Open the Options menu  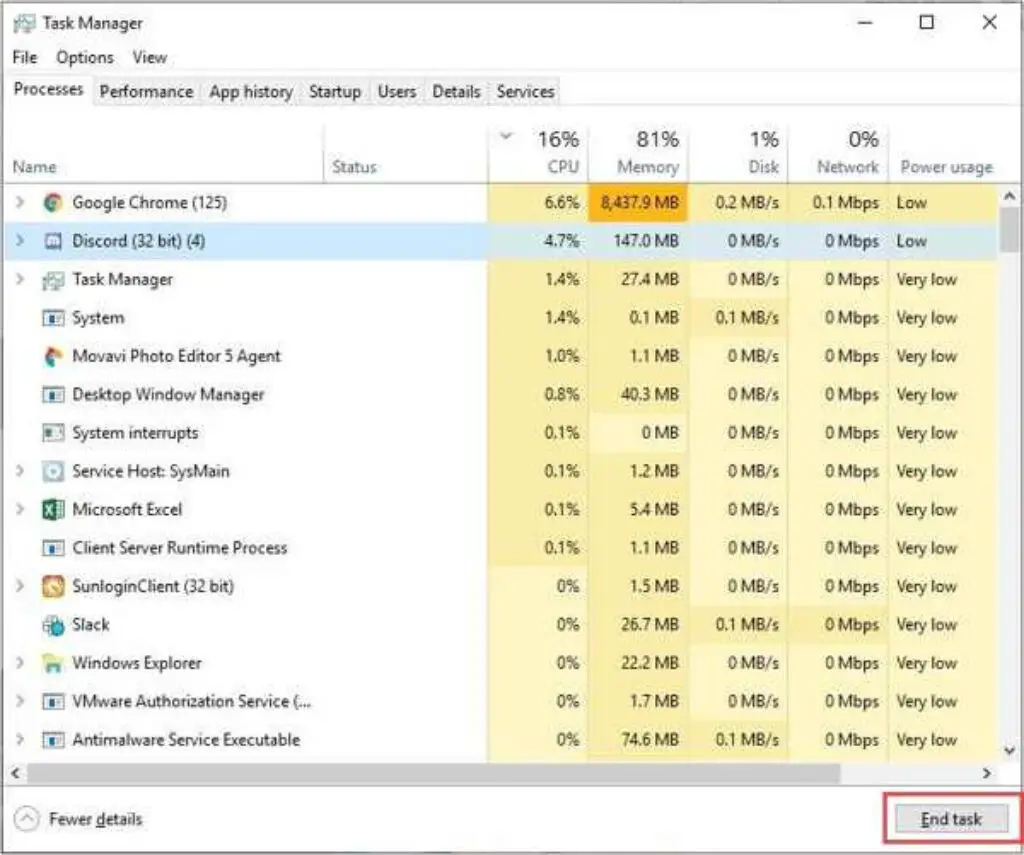tap(85, 57)
